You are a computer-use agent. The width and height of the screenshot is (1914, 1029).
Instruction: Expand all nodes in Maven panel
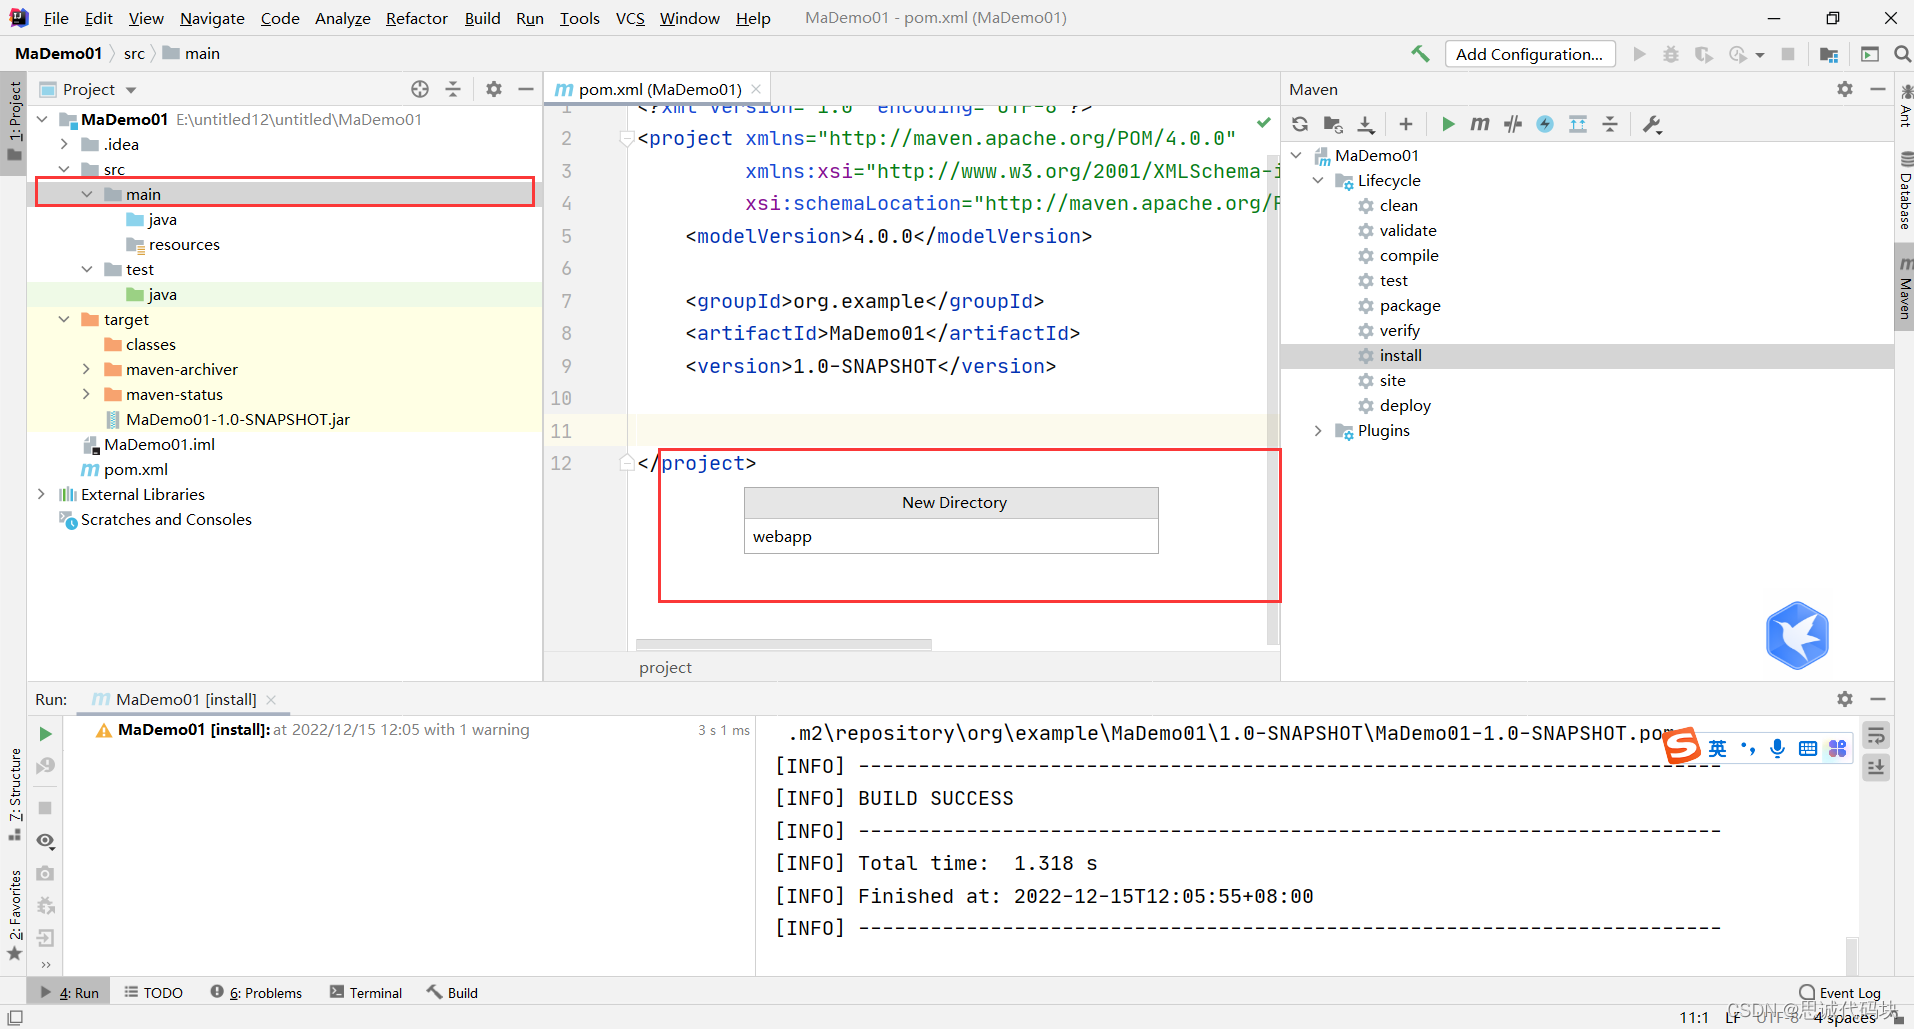pos(1578,124)
